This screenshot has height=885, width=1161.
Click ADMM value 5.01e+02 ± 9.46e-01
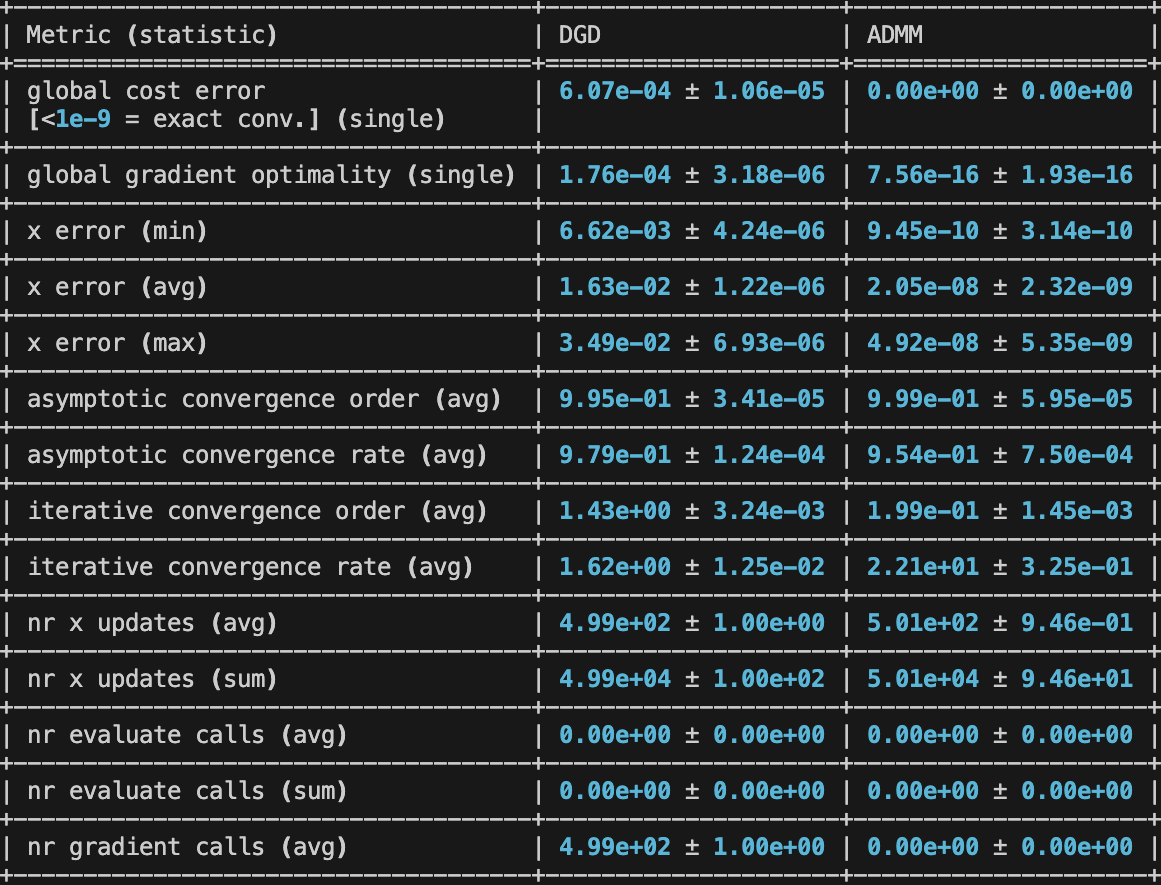1000,623
